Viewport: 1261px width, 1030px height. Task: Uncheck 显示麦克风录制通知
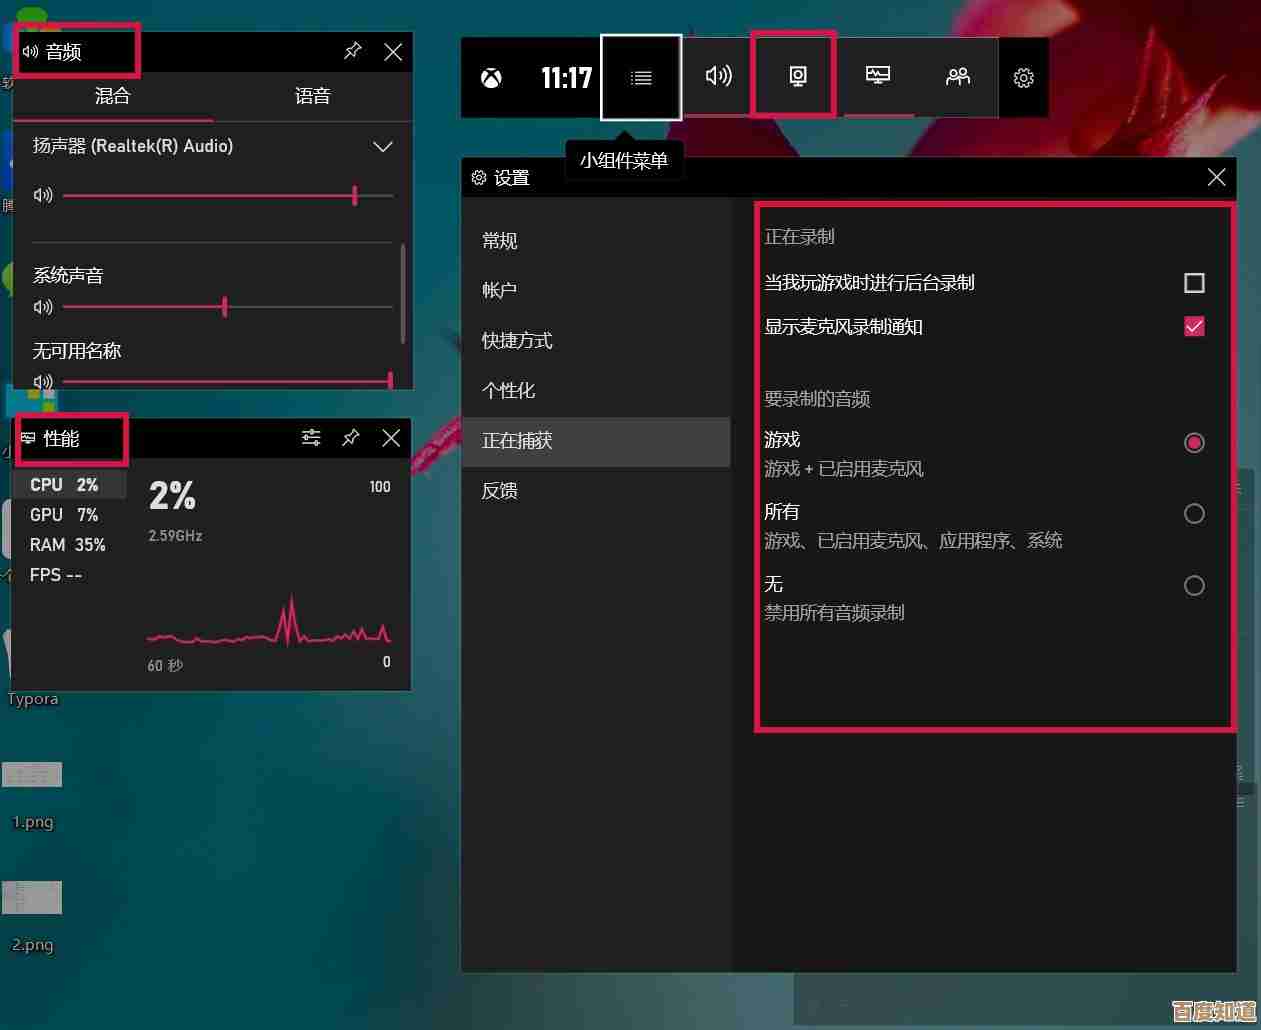1193,326
